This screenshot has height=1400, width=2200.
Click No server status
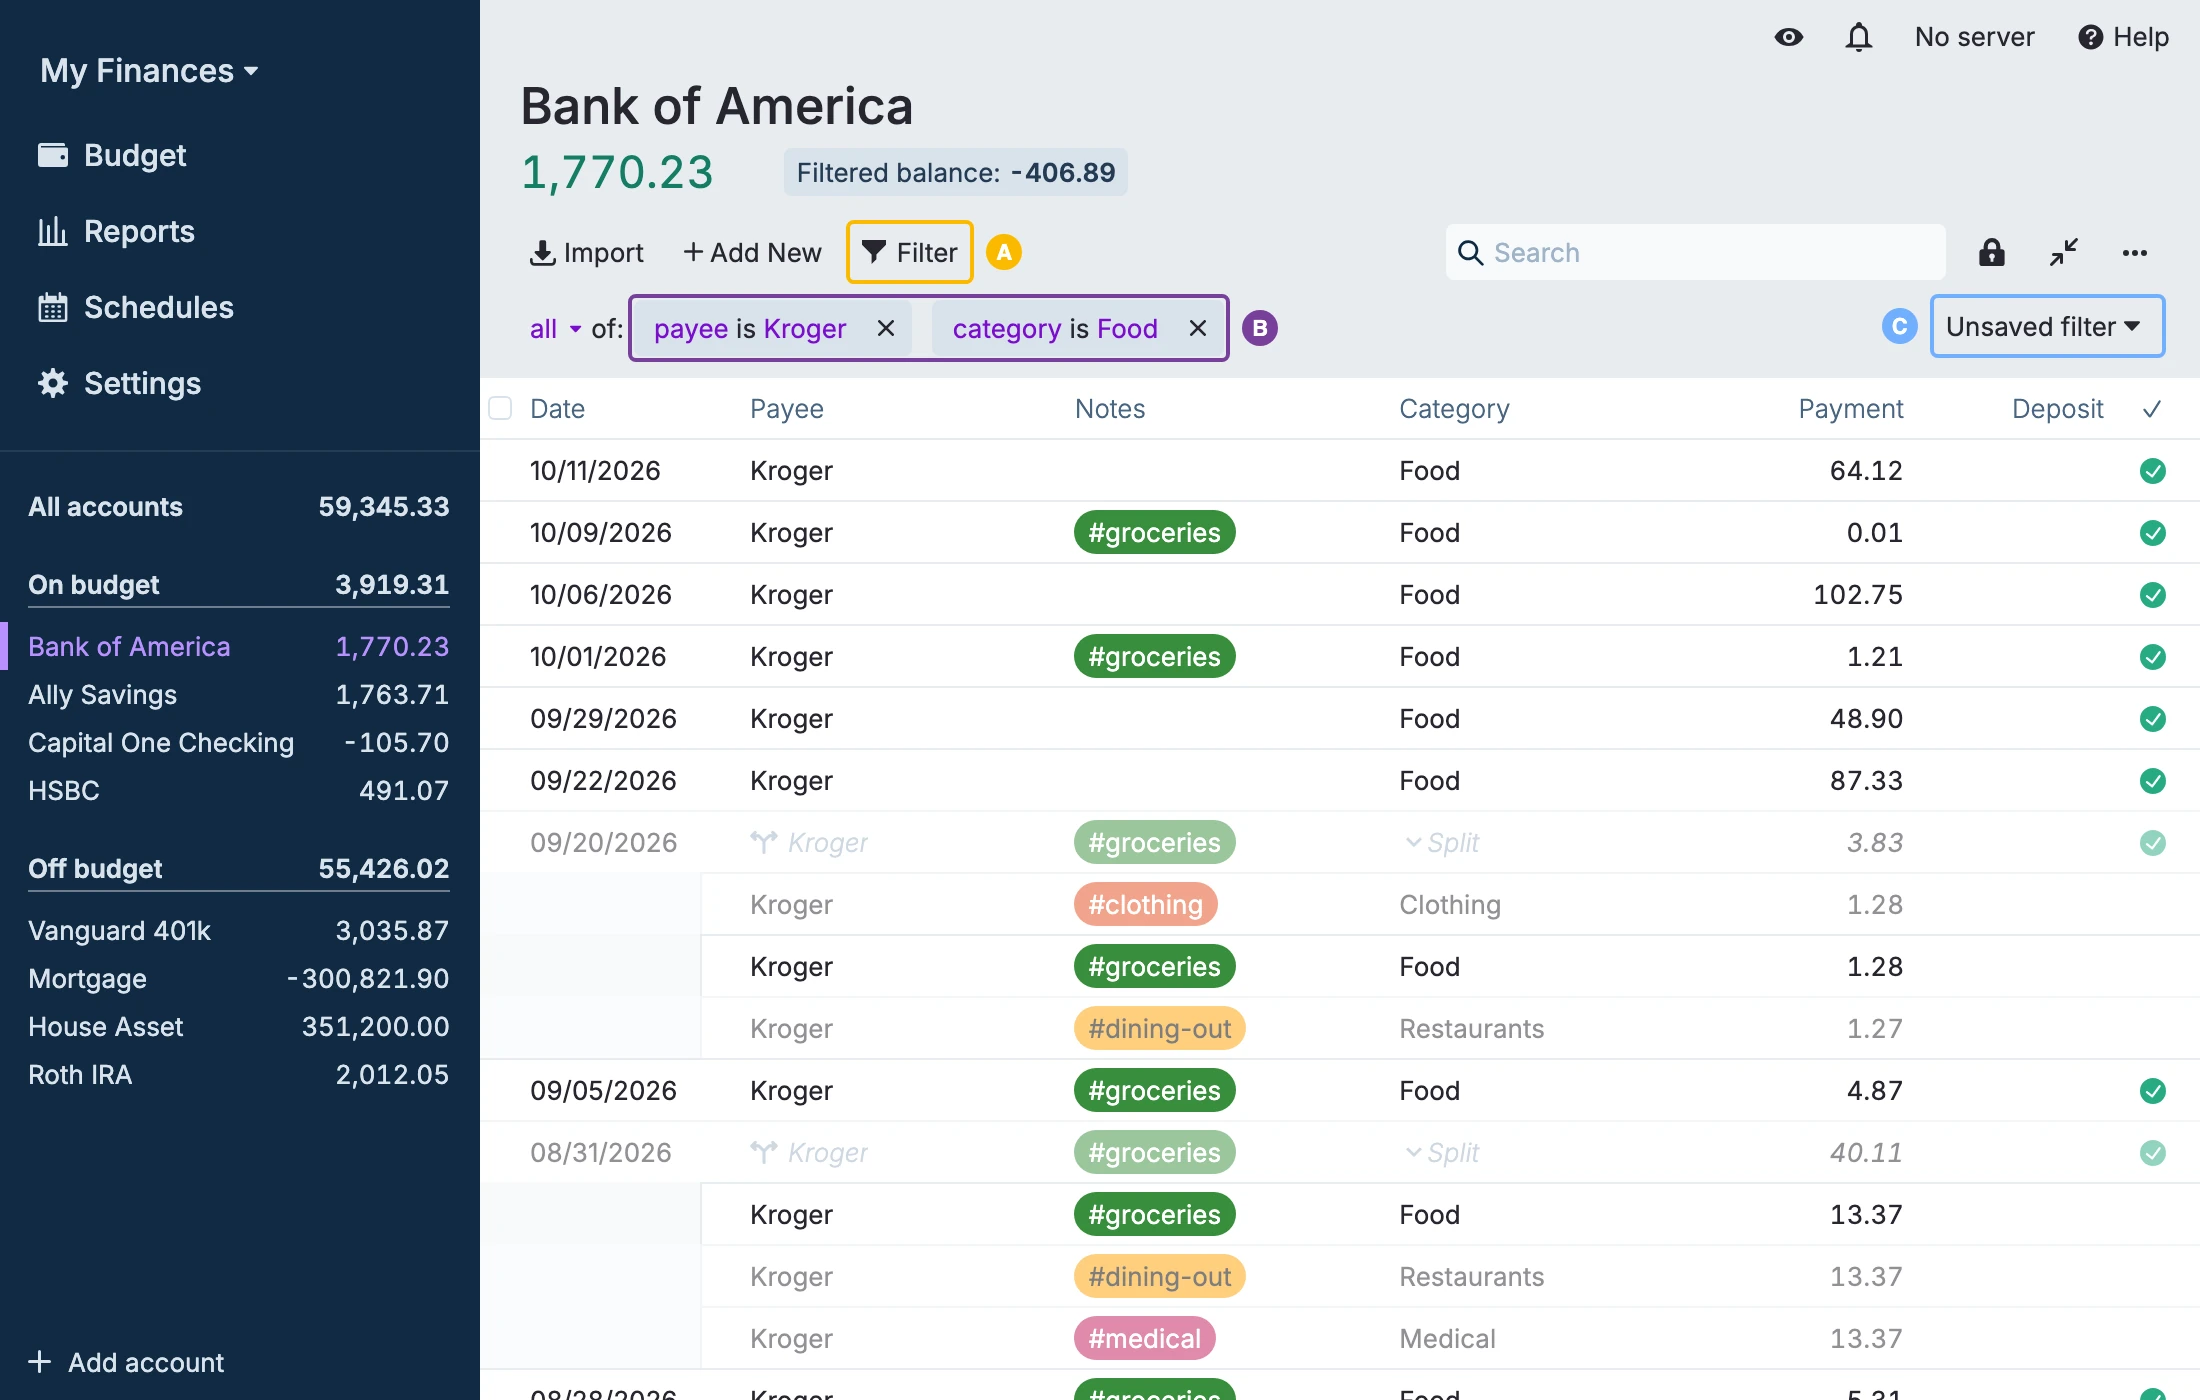pos(1974,37)
